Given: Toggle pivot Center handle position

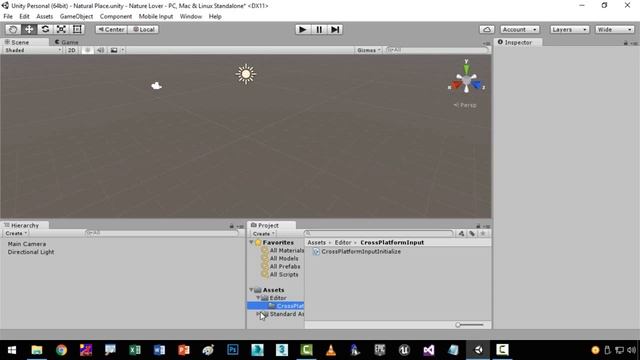Looking at the screenshot, I should point(111,29).
